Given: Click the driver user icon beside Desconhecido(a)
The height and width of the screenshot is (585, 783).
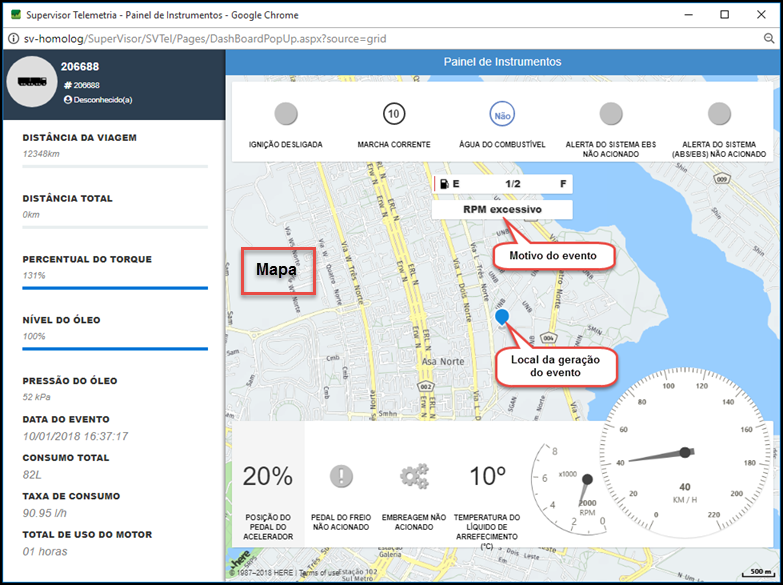Looking at the screenshot, I should (67, 99).
